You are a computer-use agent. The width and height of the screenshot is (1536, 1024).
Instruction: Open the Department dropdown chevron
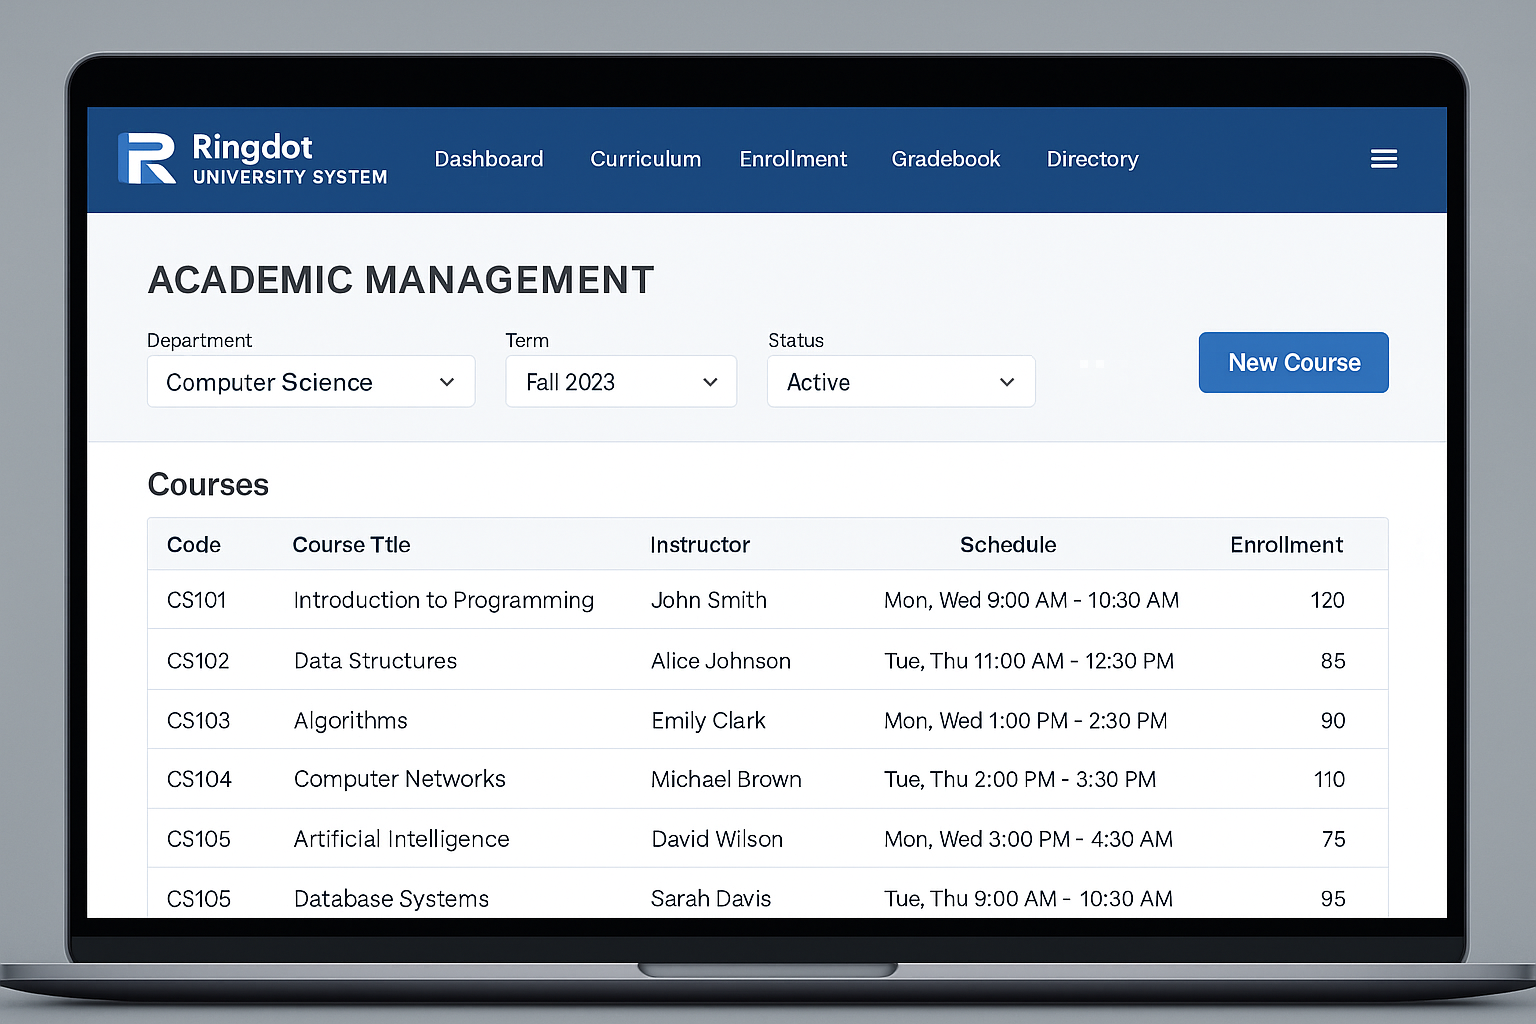(x=446, y=382)
